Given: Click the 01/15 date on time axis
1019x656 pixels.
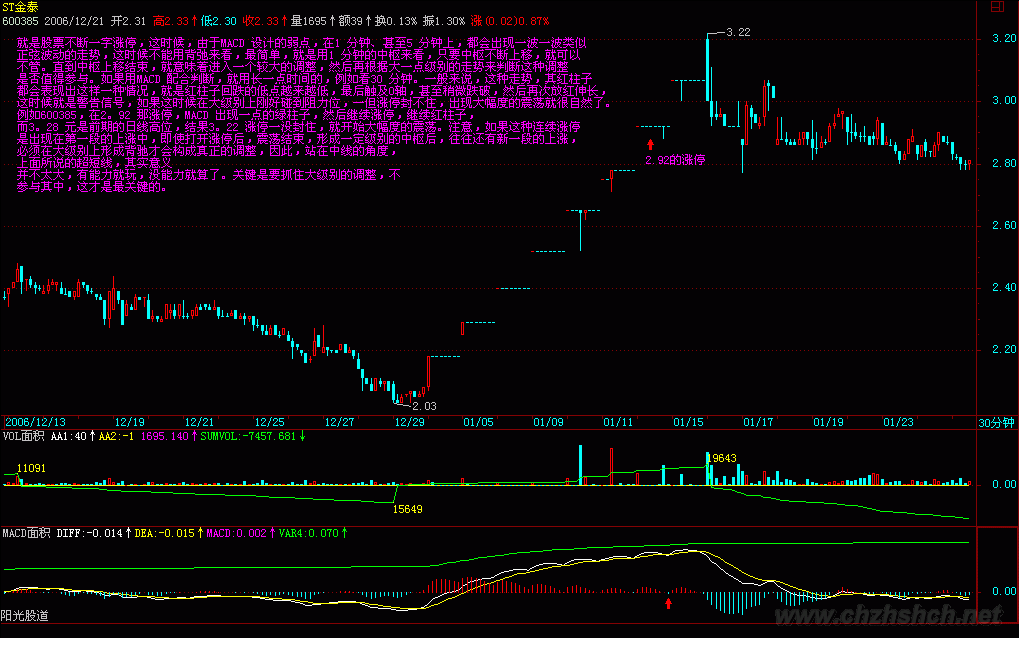Looking at the screenshot, I should 687,422.
